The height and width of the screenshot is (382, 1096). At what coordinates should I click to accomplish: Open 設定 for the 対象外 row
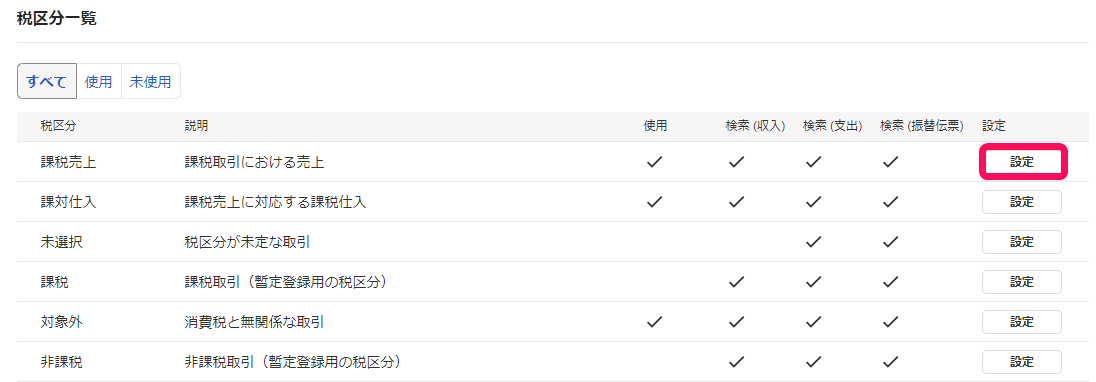coord(1021,322)
